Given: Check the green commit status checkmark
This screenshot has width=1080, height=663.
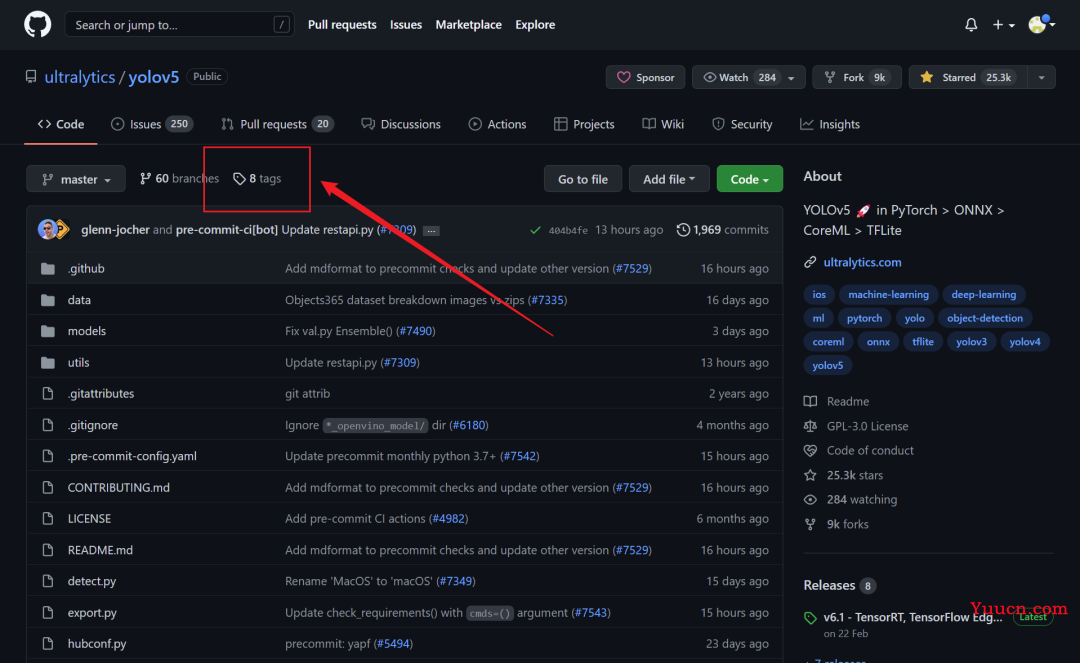Looking at the screenshot, I should click(535, 230).
